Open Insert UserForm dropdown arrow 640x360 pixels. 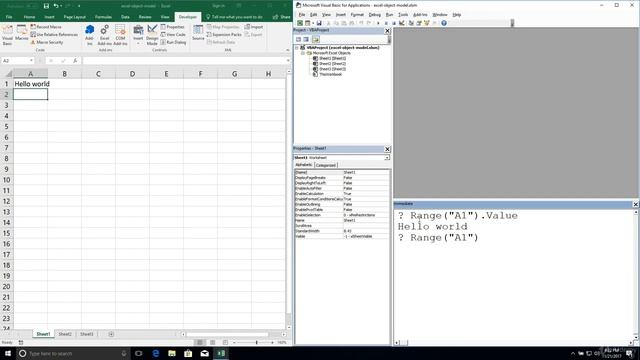click(313, 23)
